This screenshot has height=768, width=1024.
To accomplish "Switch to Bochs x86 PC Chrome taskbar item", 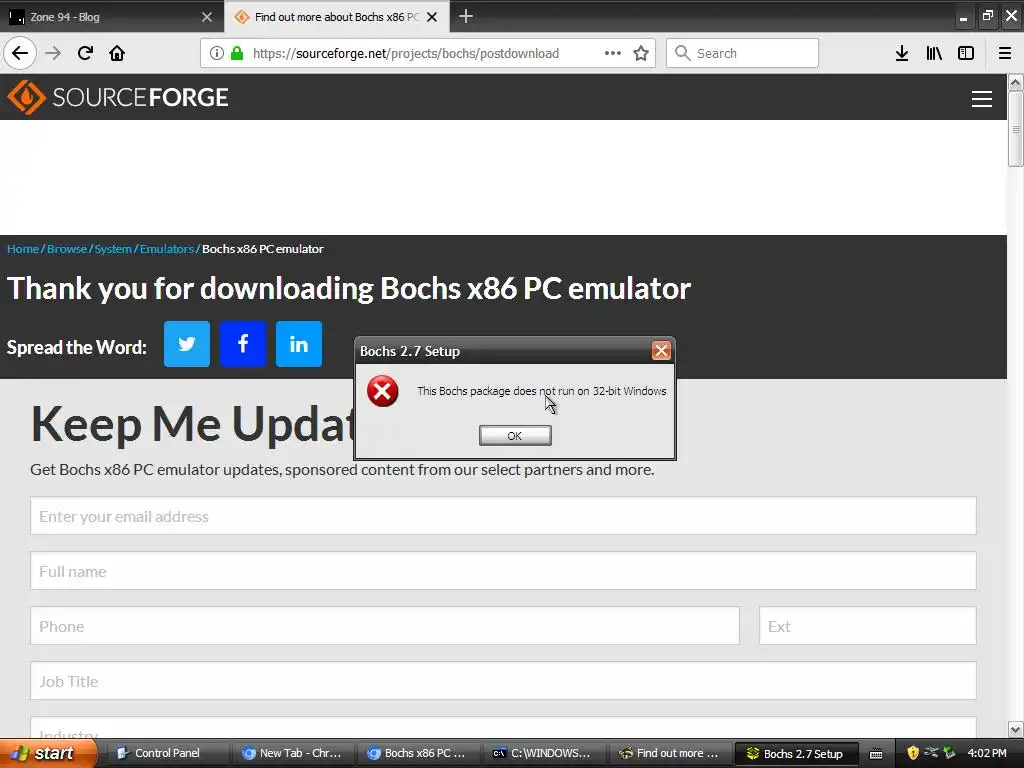I will [x=418, y=753].
